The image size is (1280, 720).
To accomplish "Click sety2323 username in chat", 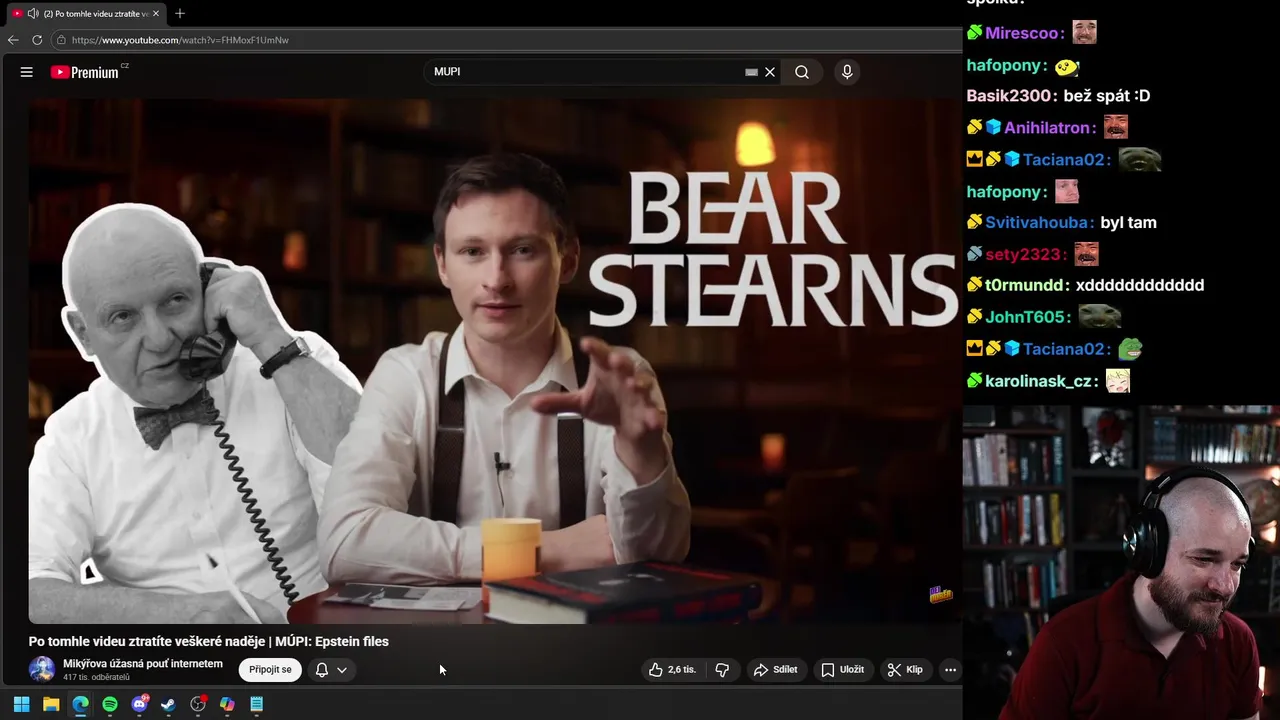I will pyautogui.click(x=1023, y=255).
